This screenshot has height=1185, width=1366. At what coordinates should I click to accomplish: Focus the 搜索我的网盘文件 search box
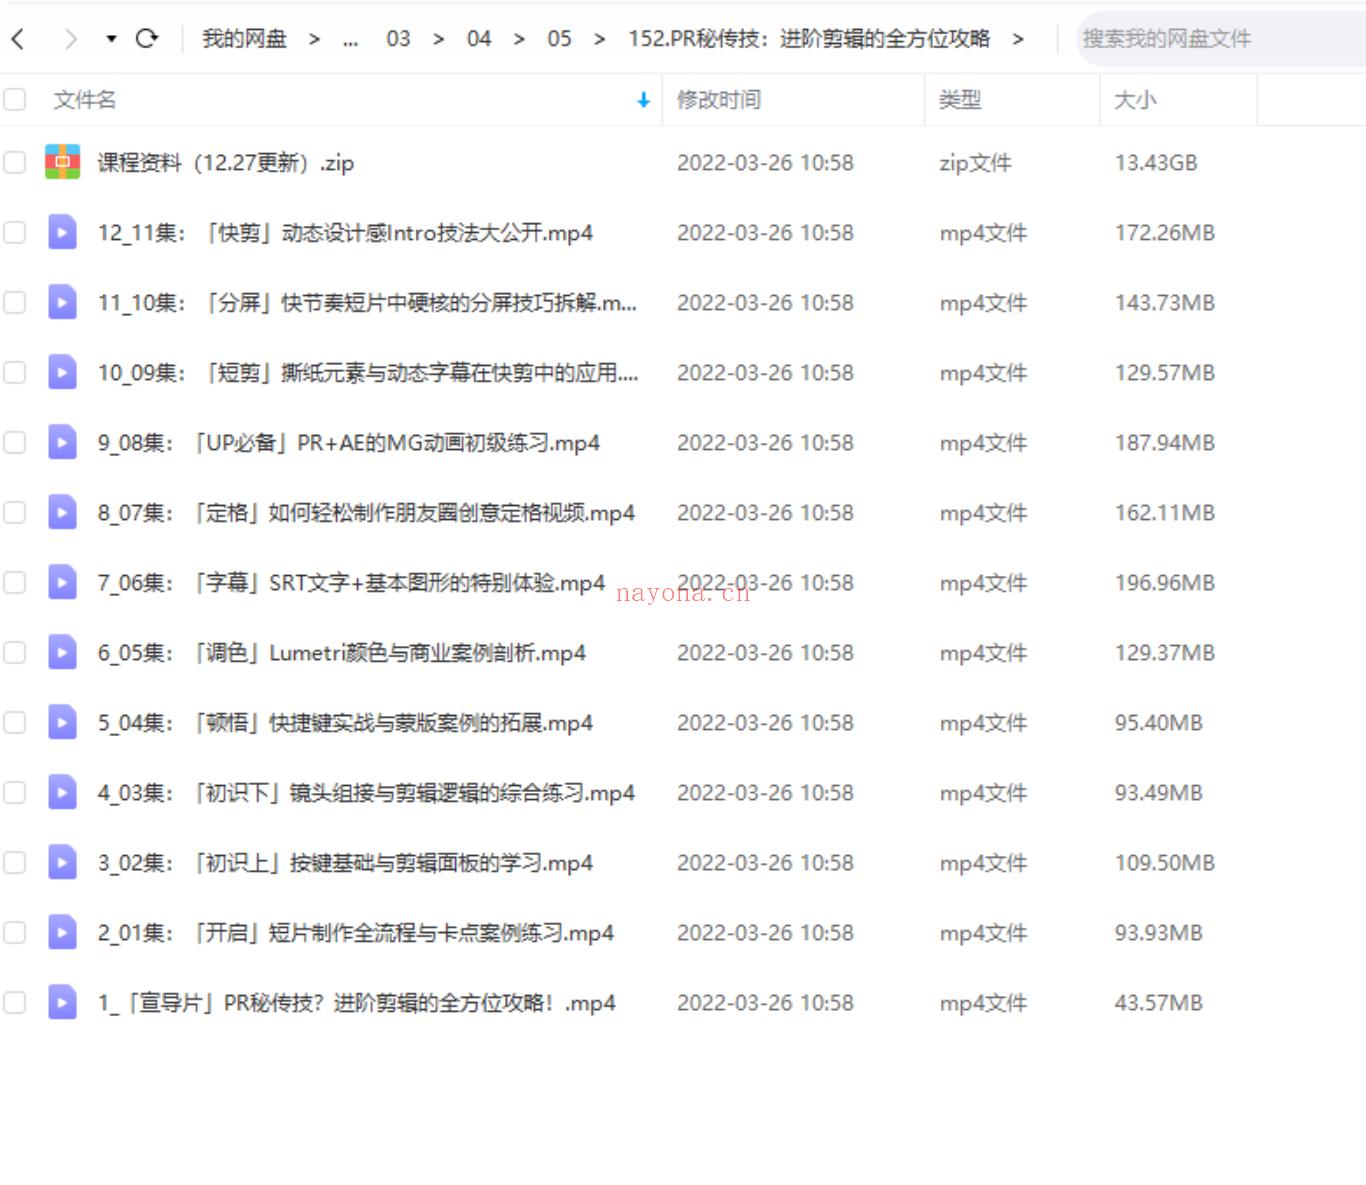click(1221, 39)
